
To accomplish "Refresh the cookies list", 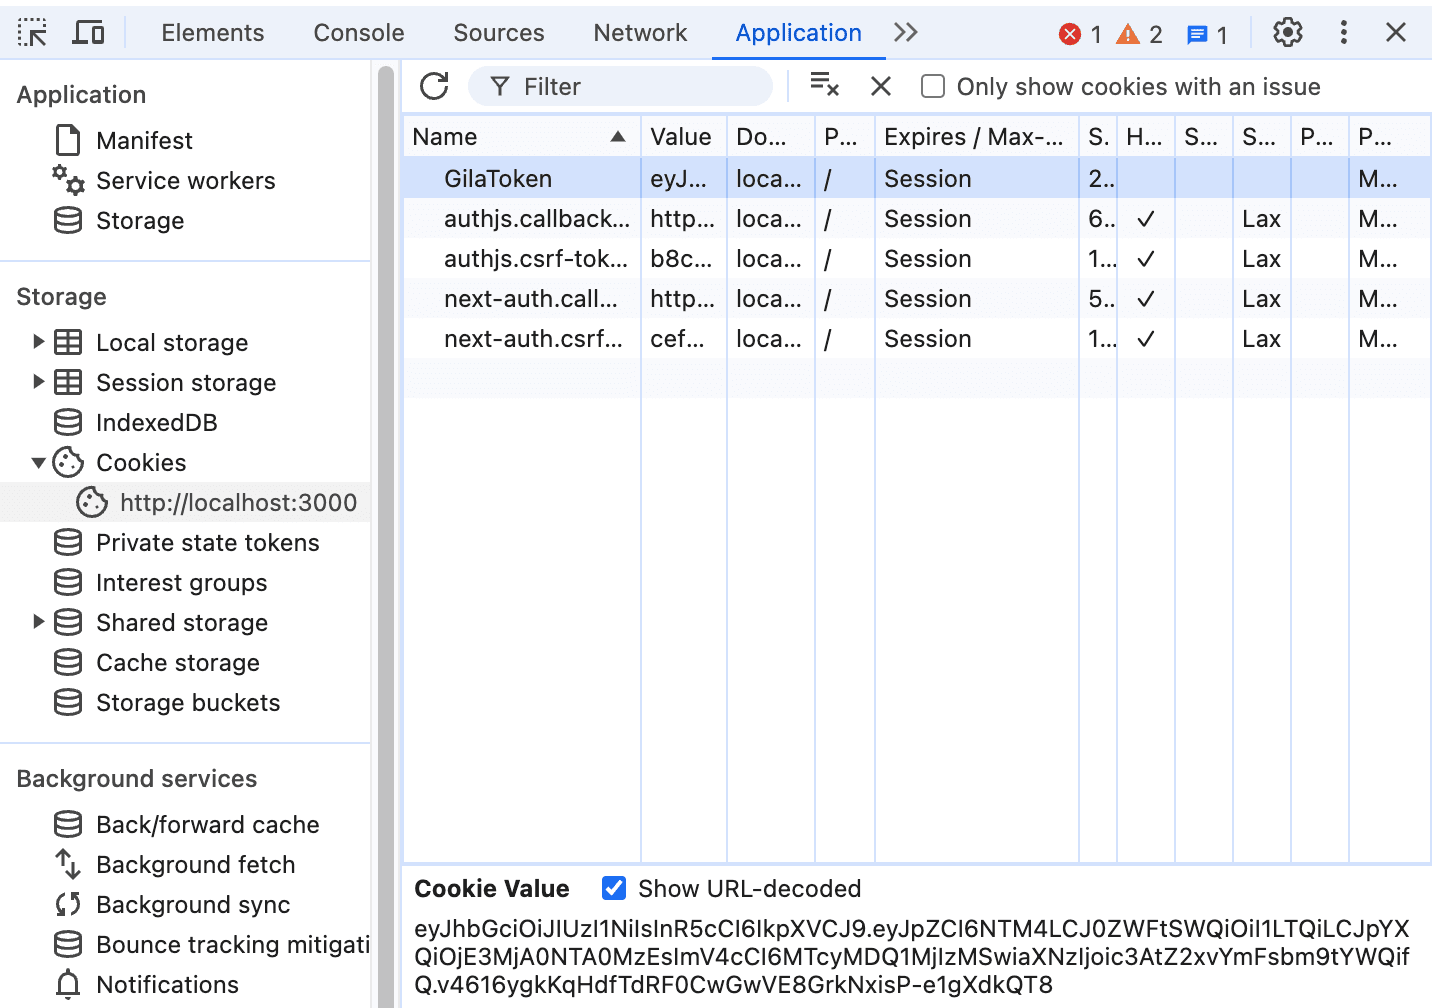I will click(434, 87).
